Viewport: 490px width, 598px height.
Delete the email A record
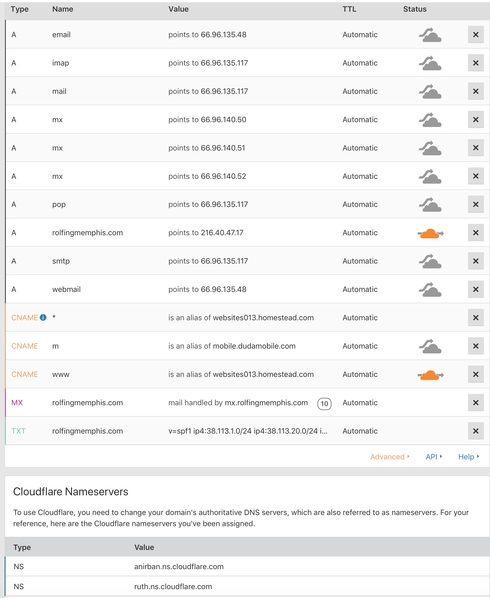tap(476, 35)
